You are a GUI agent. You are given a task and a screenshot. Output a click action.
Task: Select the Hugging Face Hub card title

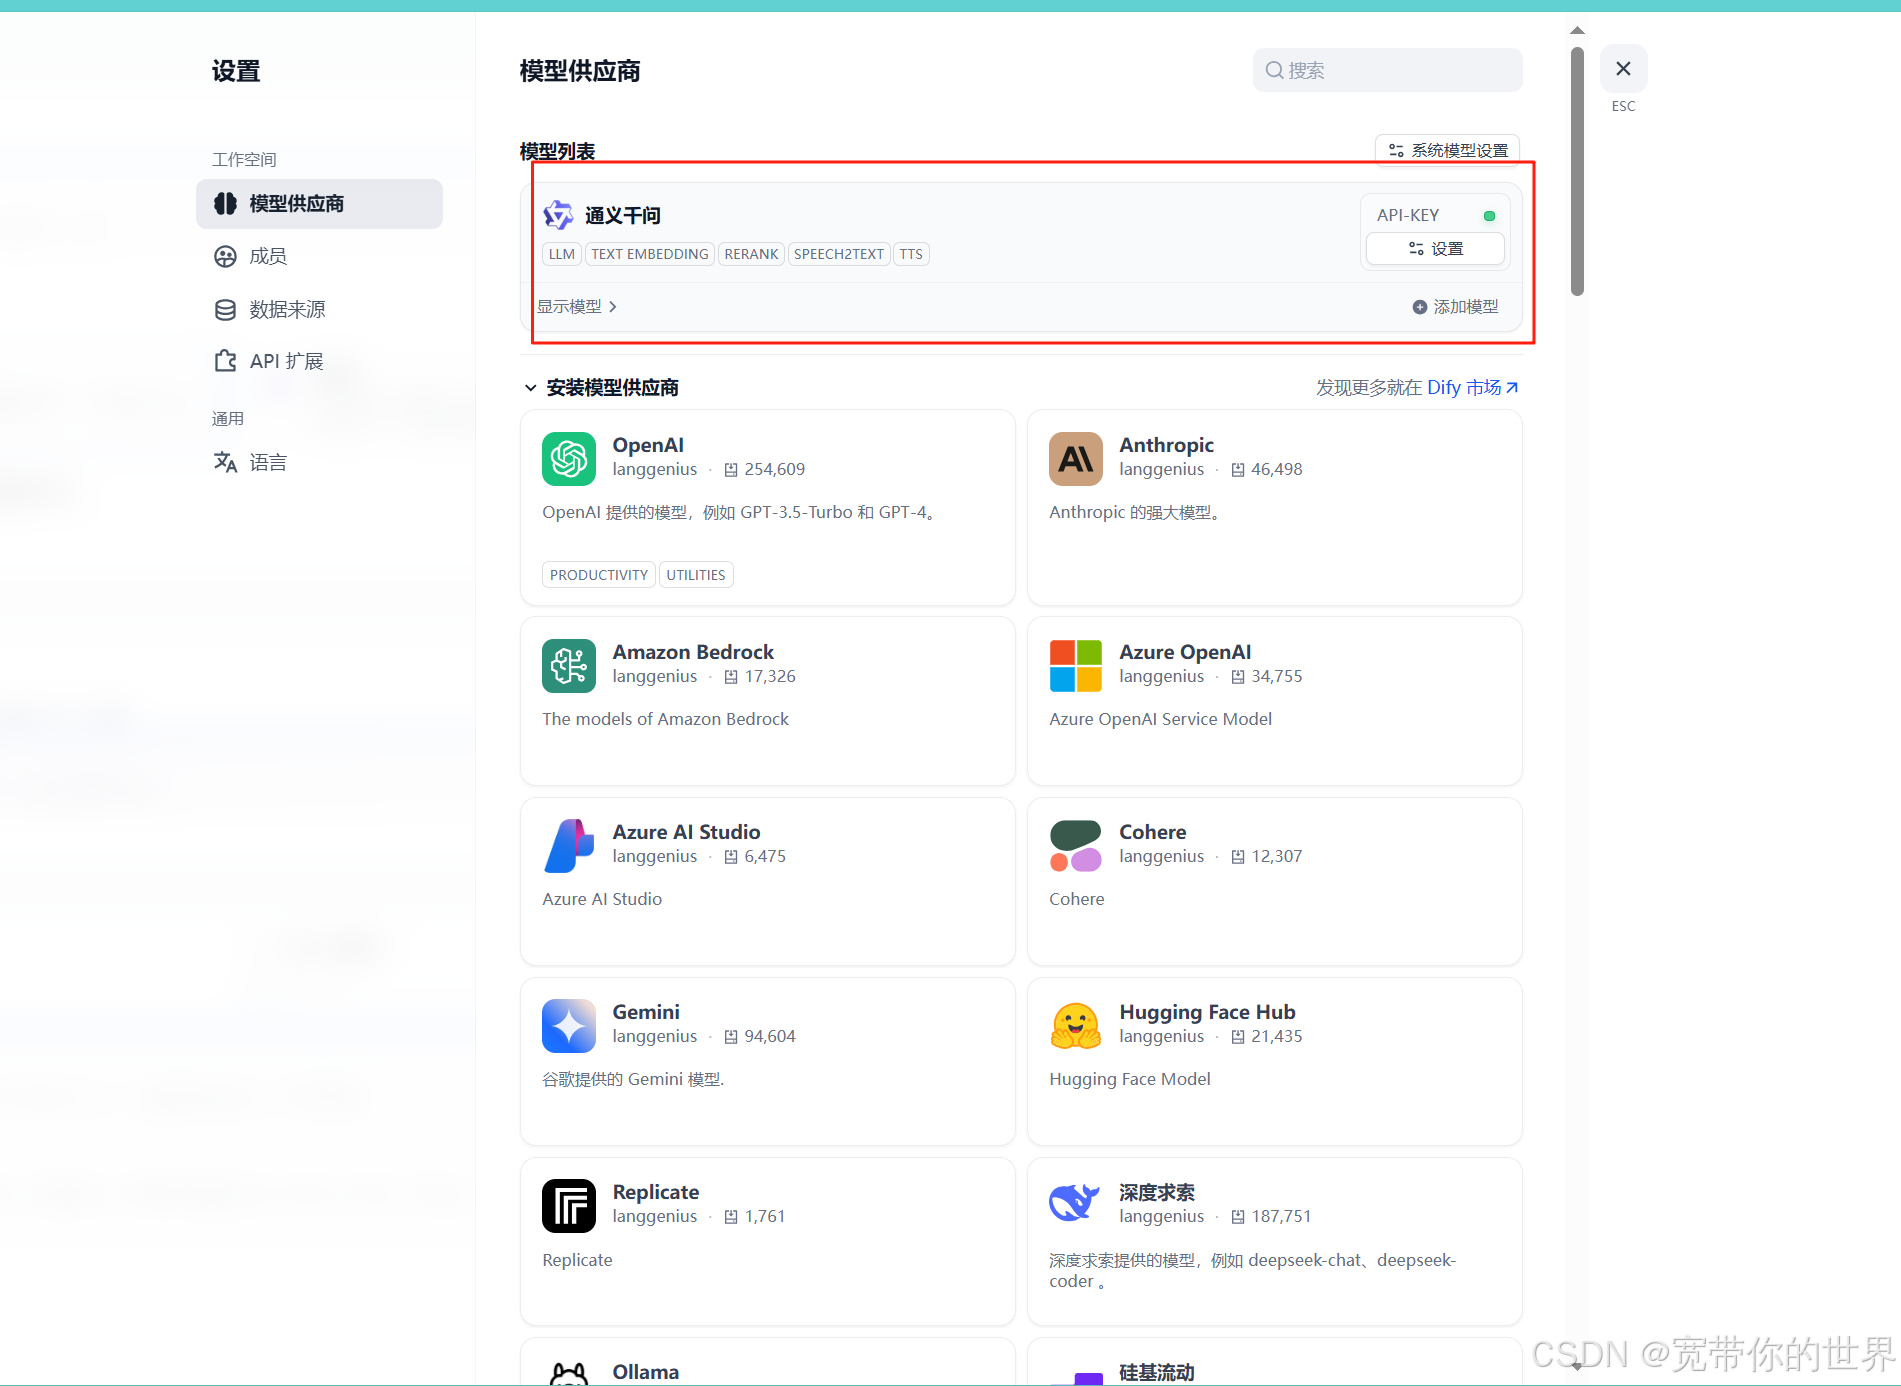click(x=1207, y=1012)
